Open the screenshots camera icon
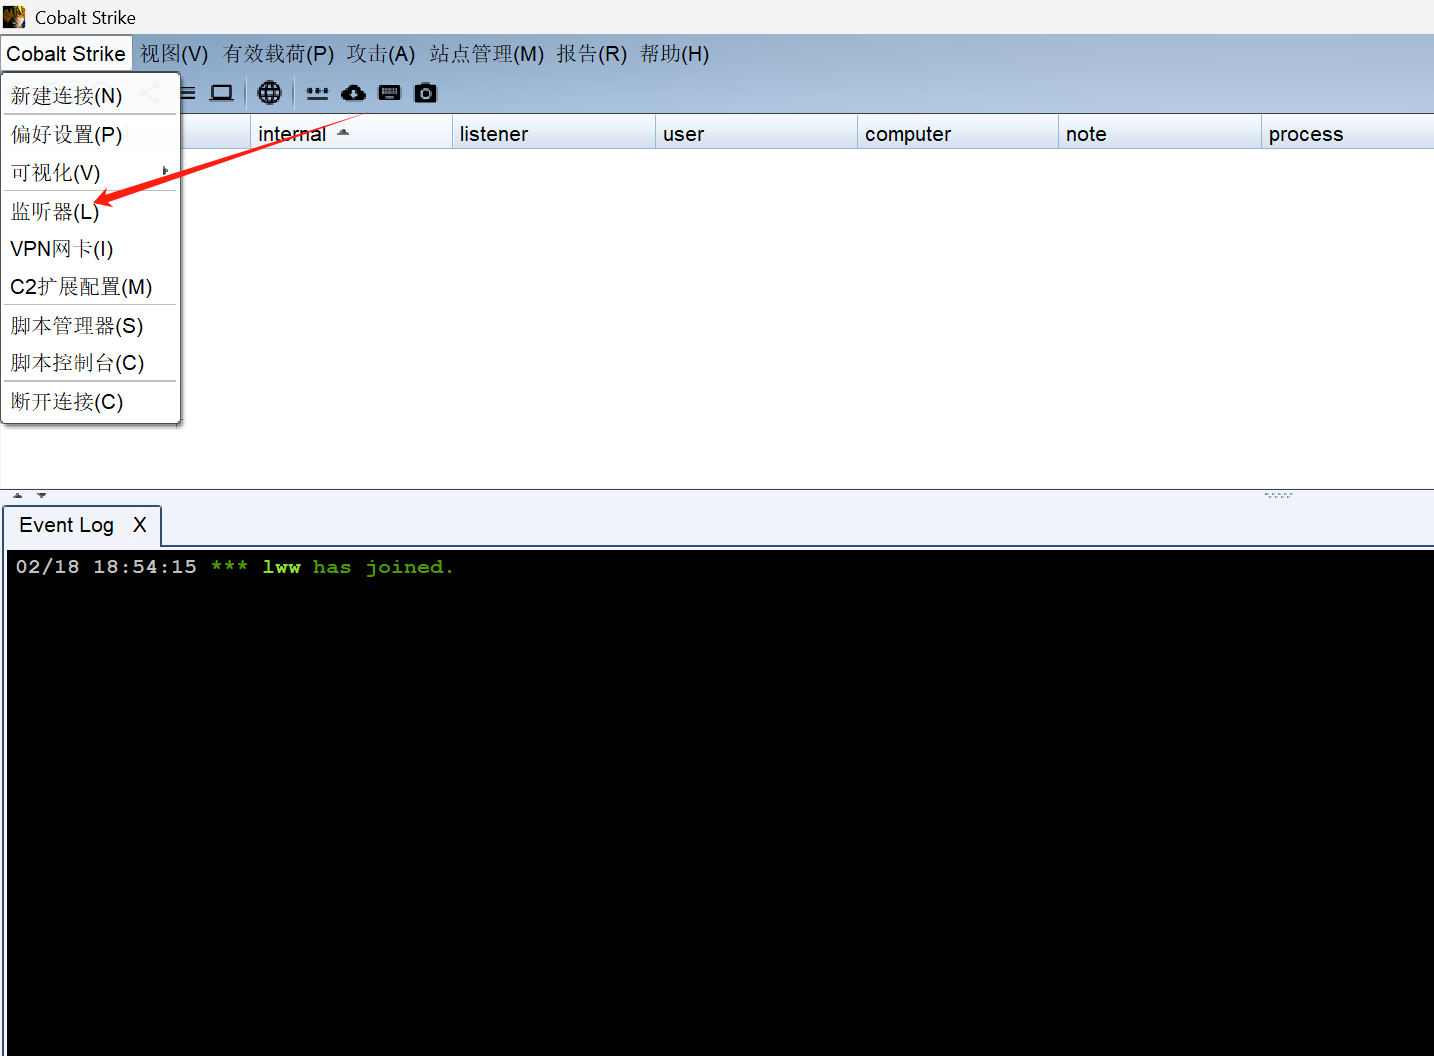The image size is (1434, 1056). coord(426,93)
